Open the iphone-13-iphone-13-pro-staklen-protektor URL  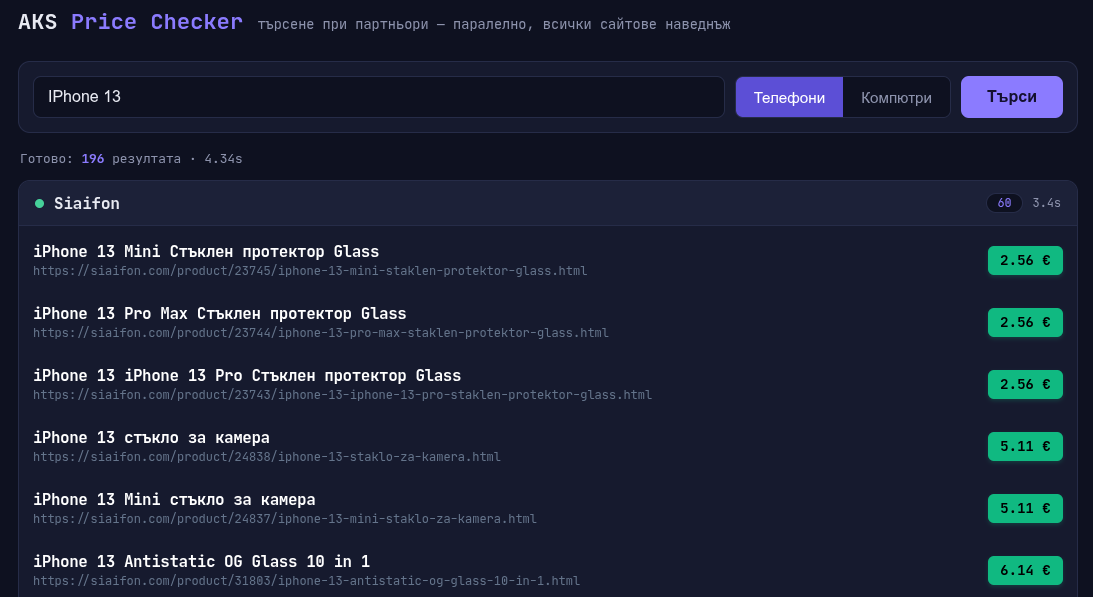click(x=342, y=395)
